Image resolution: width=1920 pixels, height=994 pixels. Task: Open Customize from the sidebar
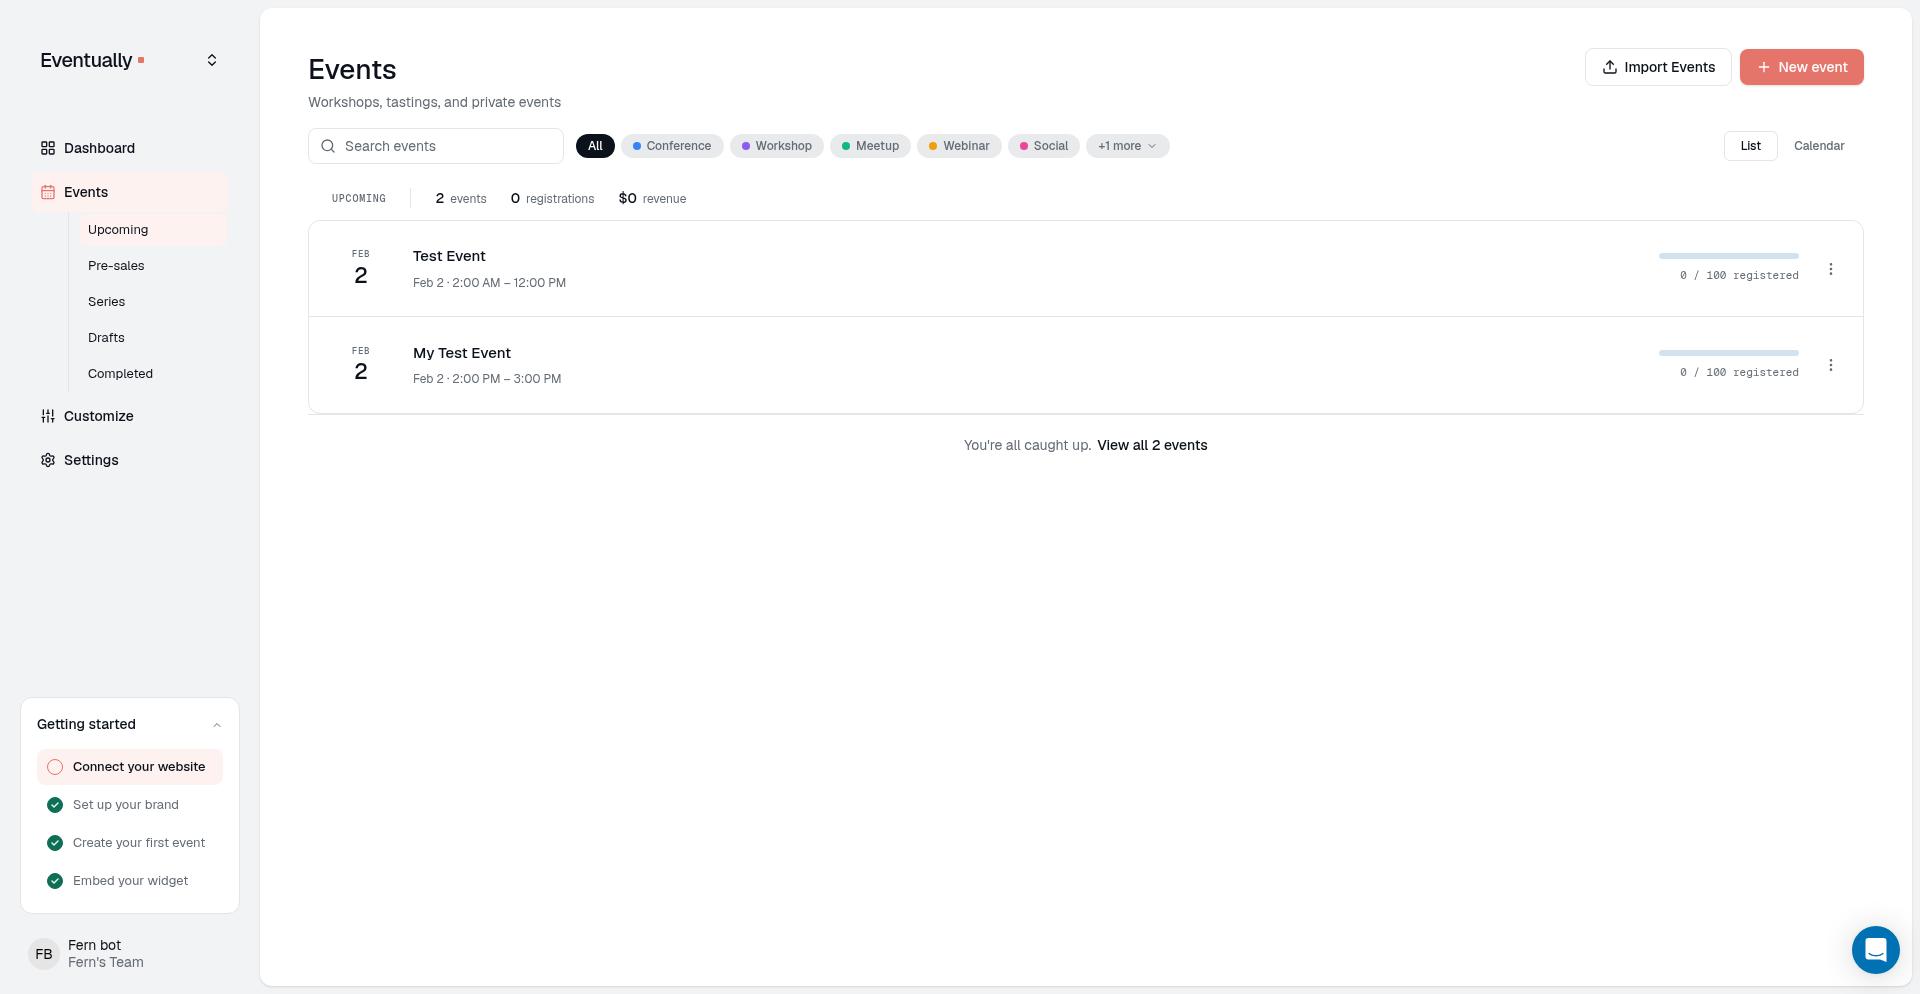130,416
